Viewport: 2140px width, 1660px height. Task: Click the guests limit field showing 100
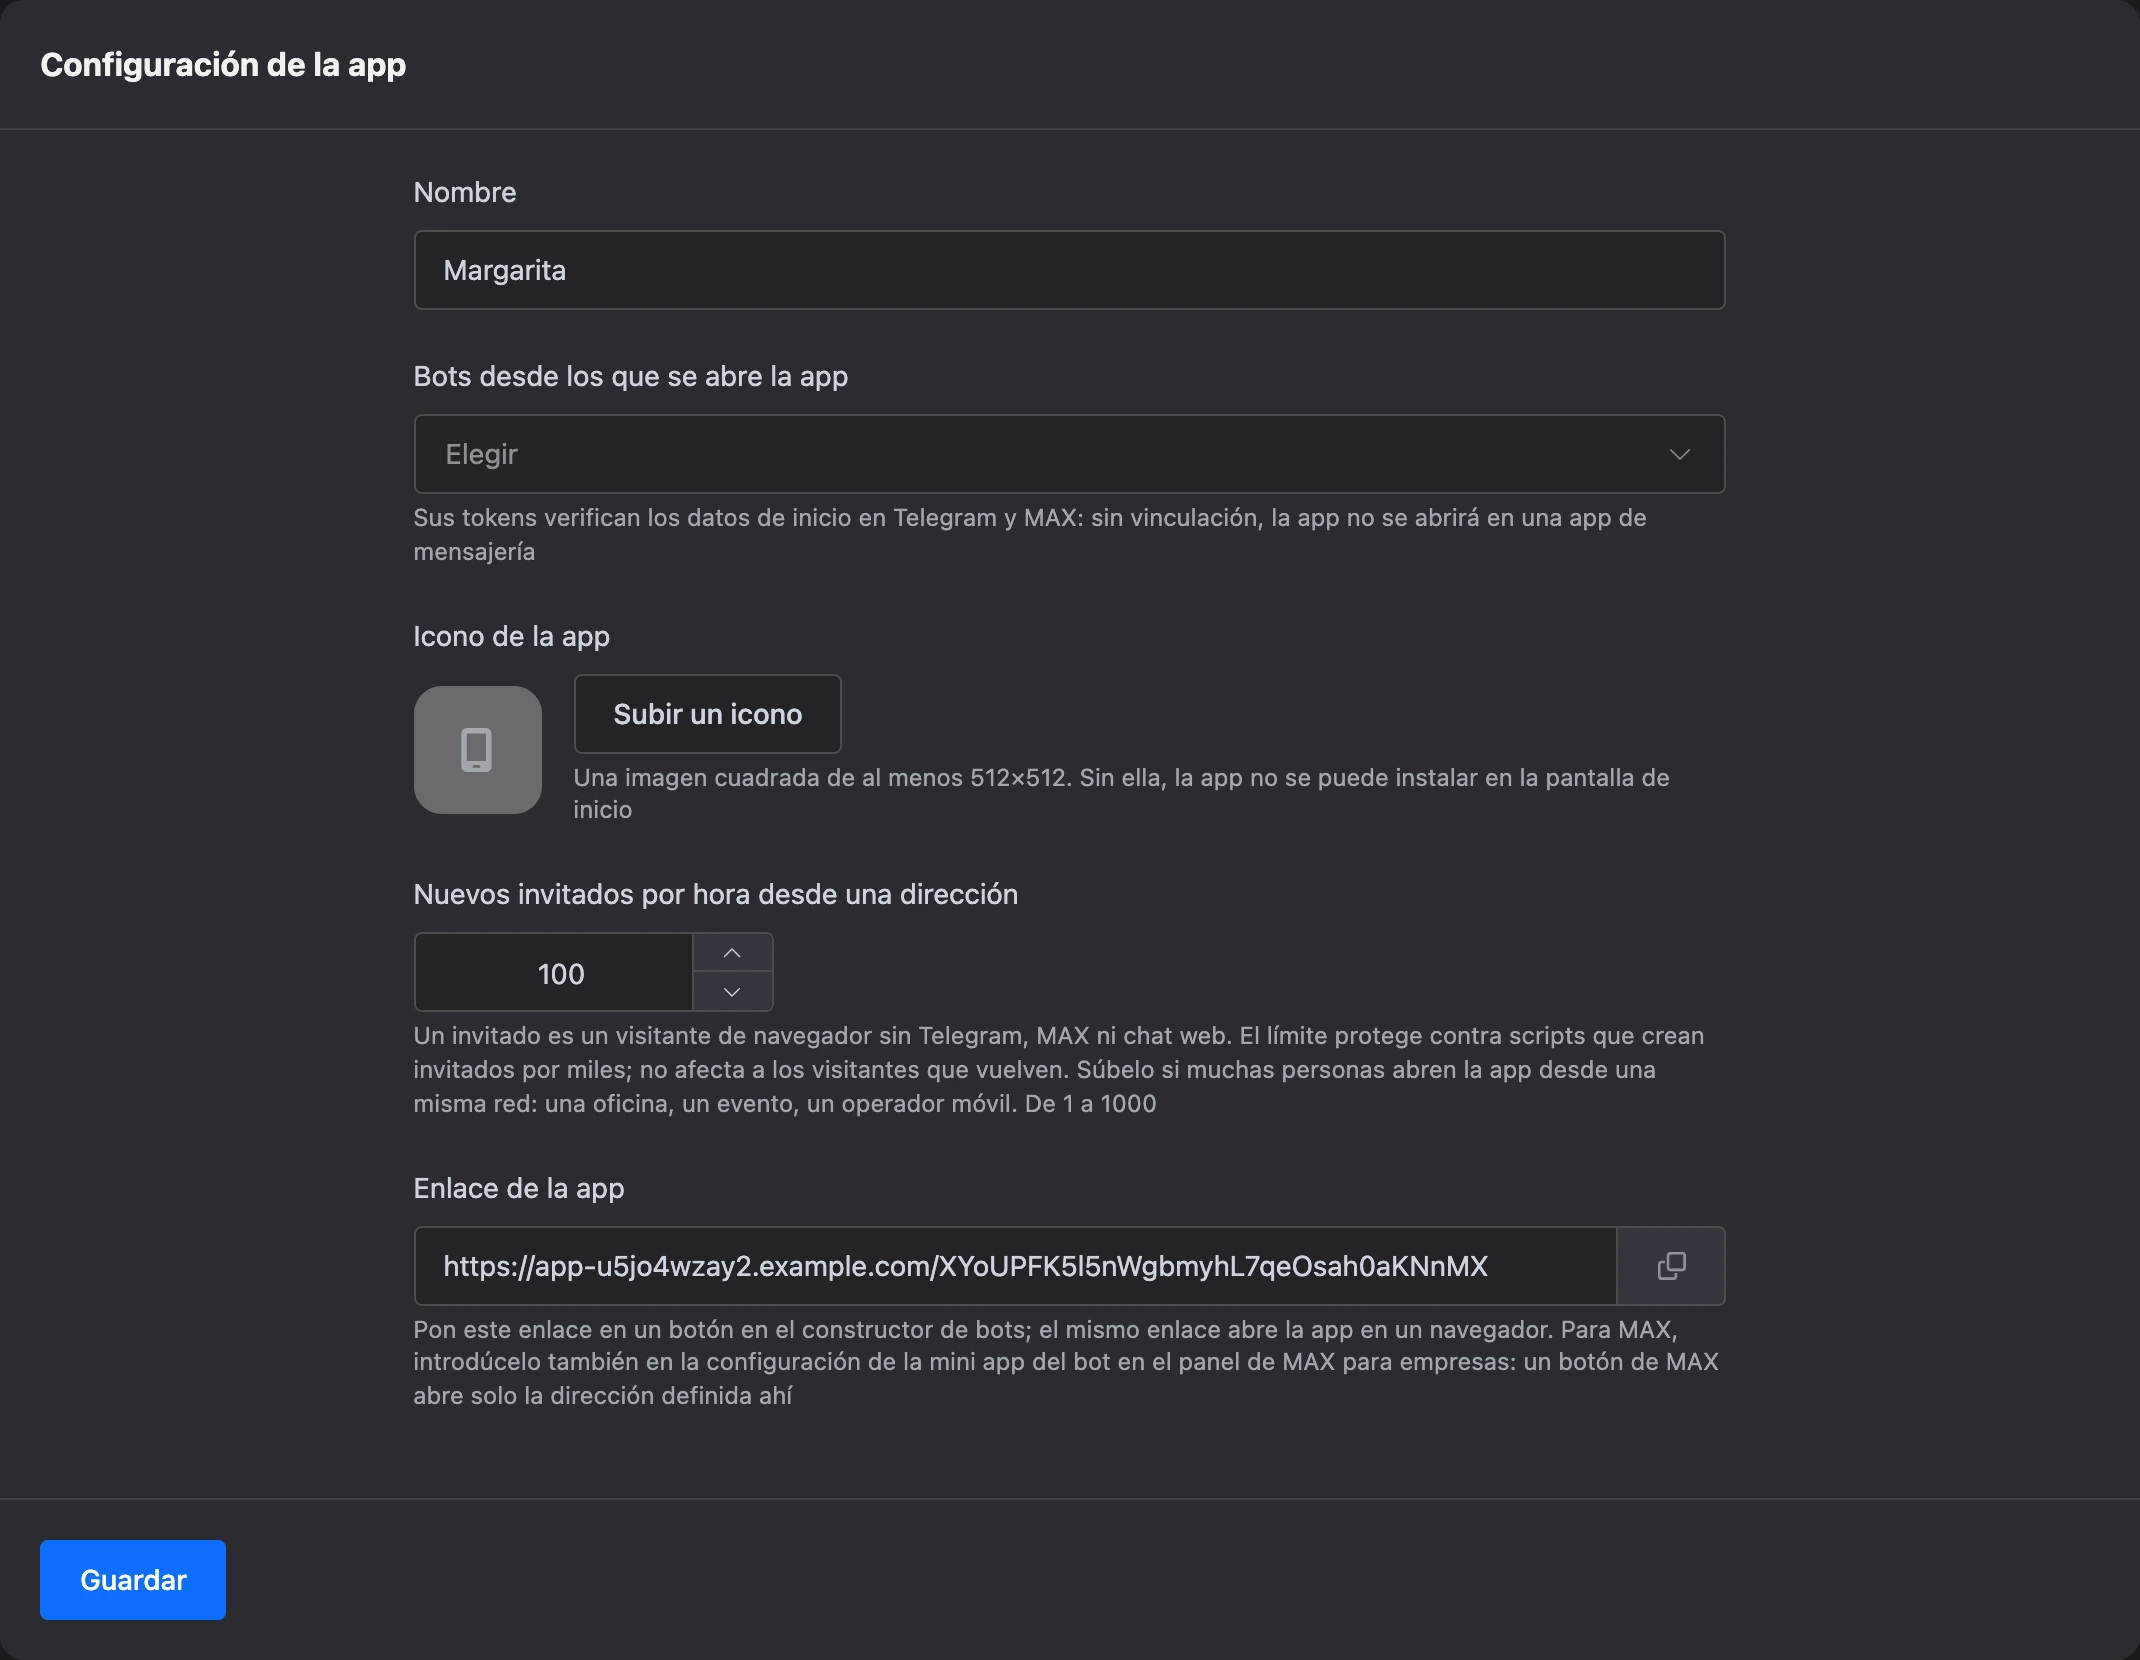[554, 973]
